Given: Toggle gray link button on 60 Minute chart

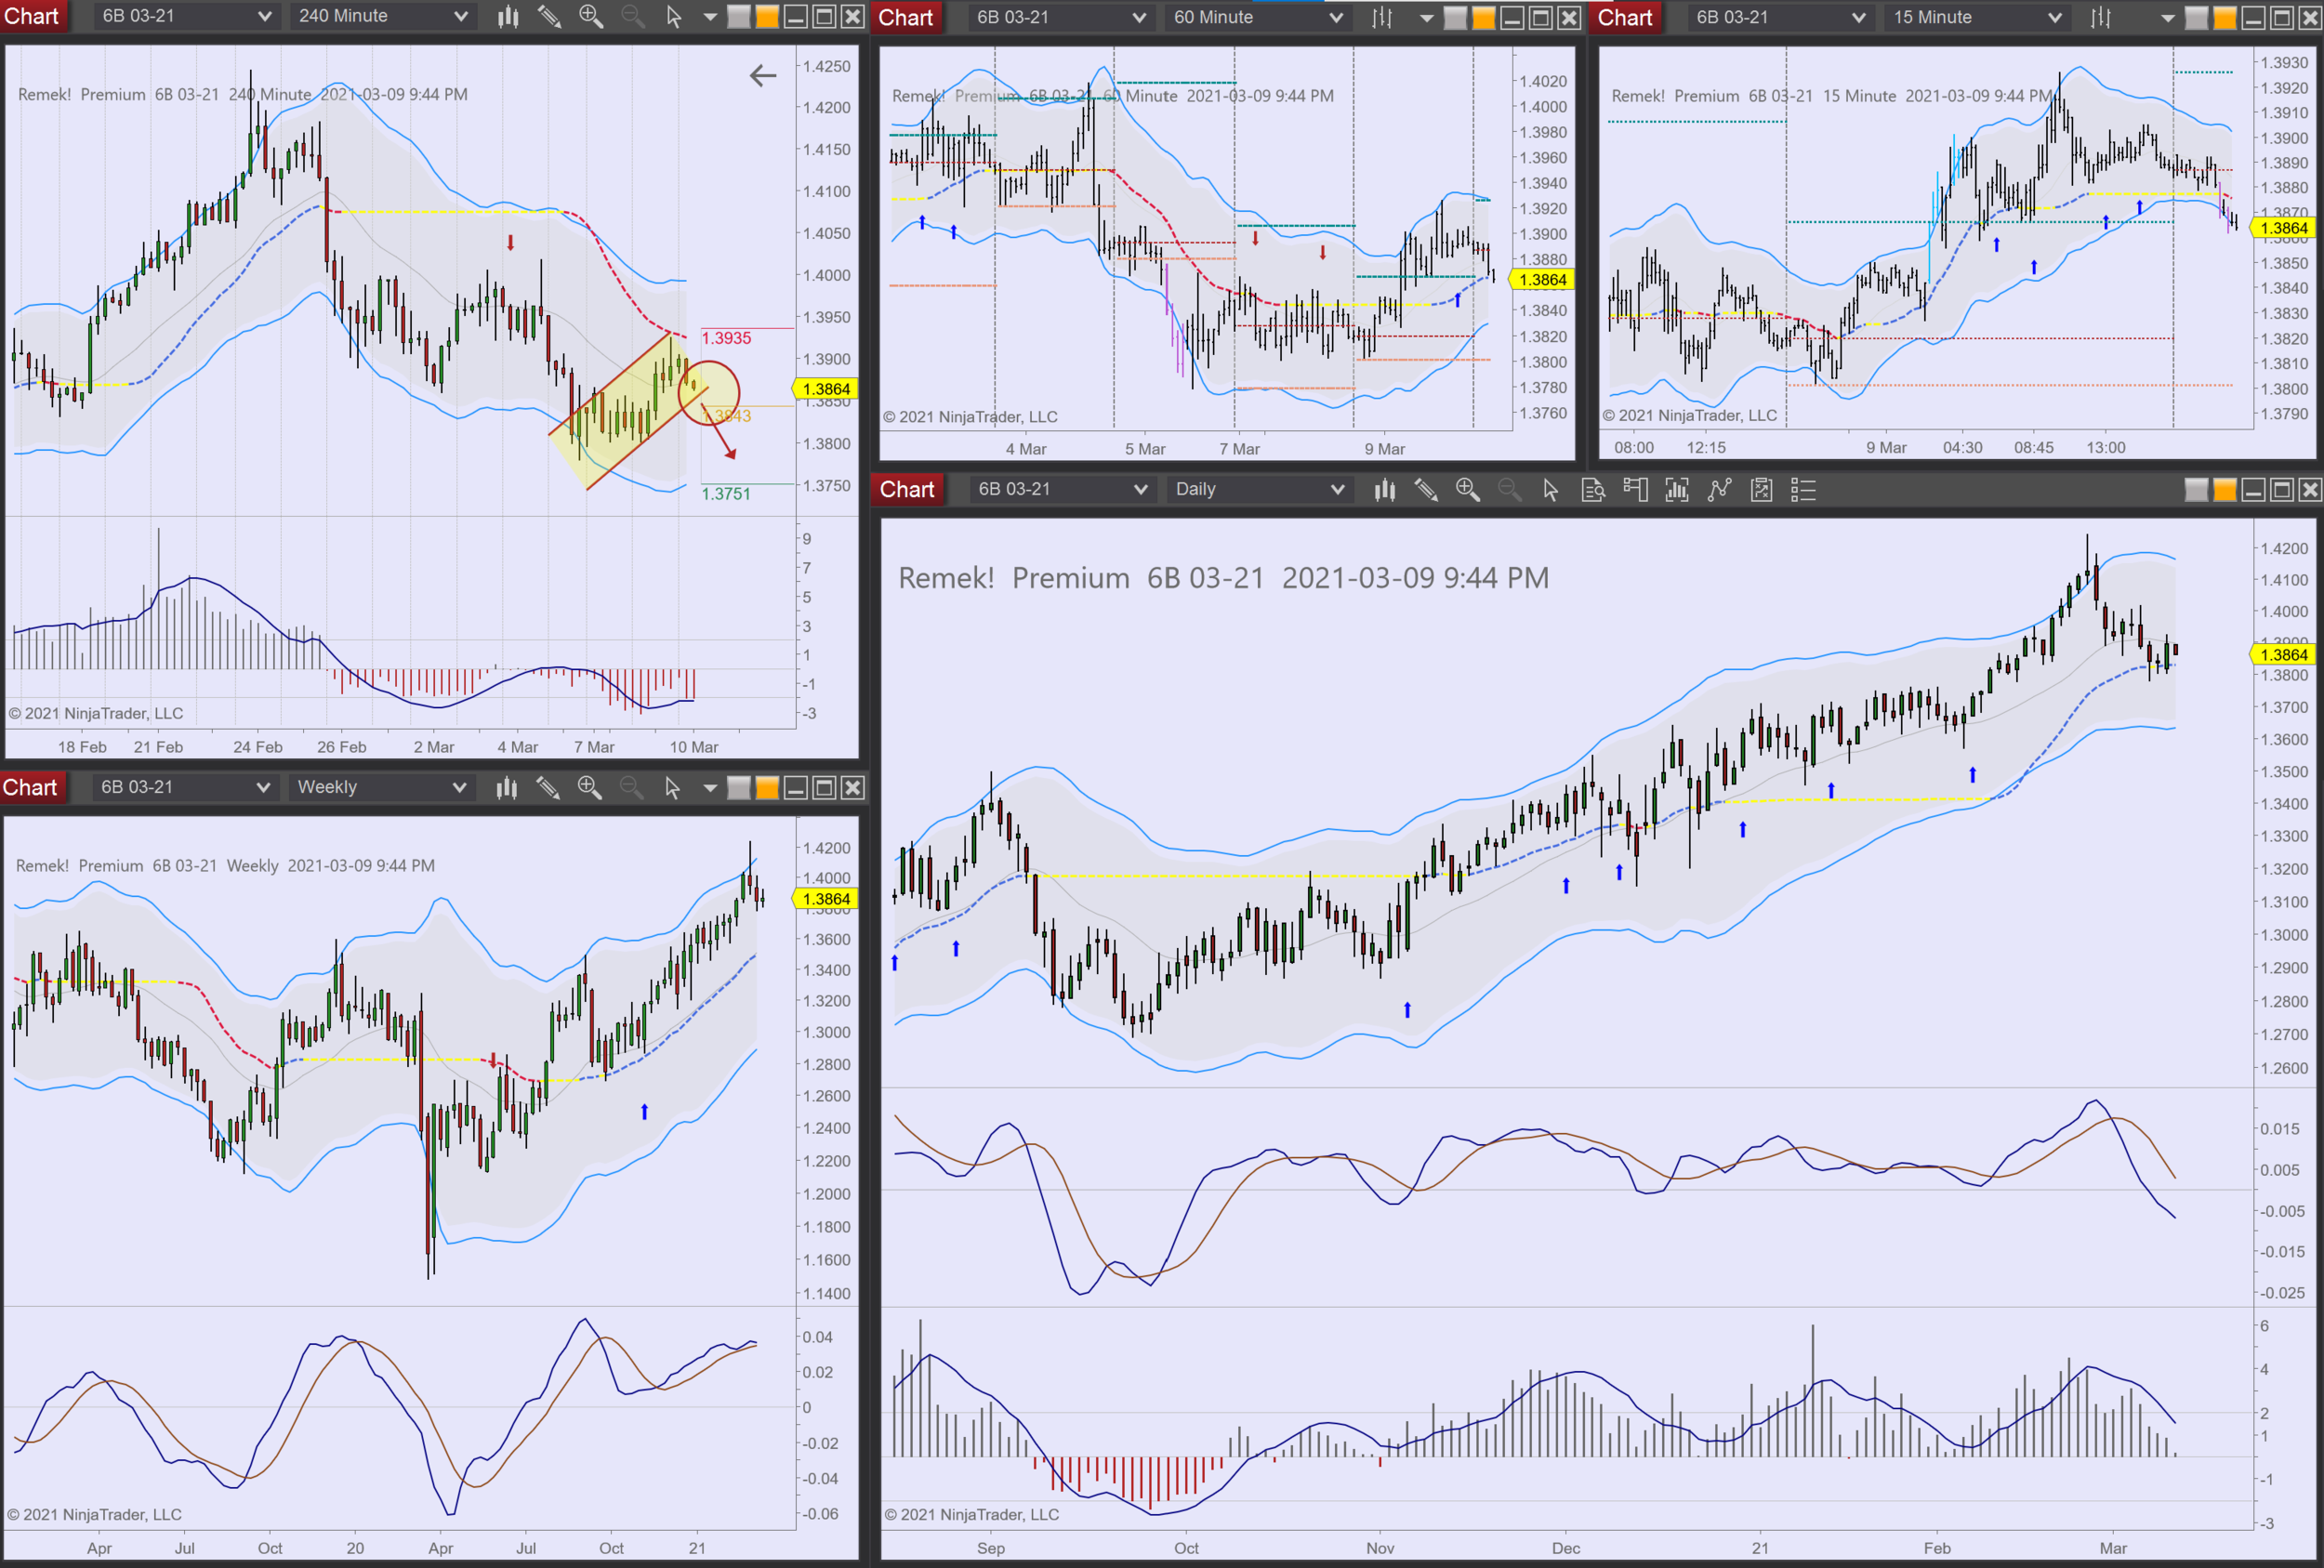Looking at the screenshot, I should 1456,17.
